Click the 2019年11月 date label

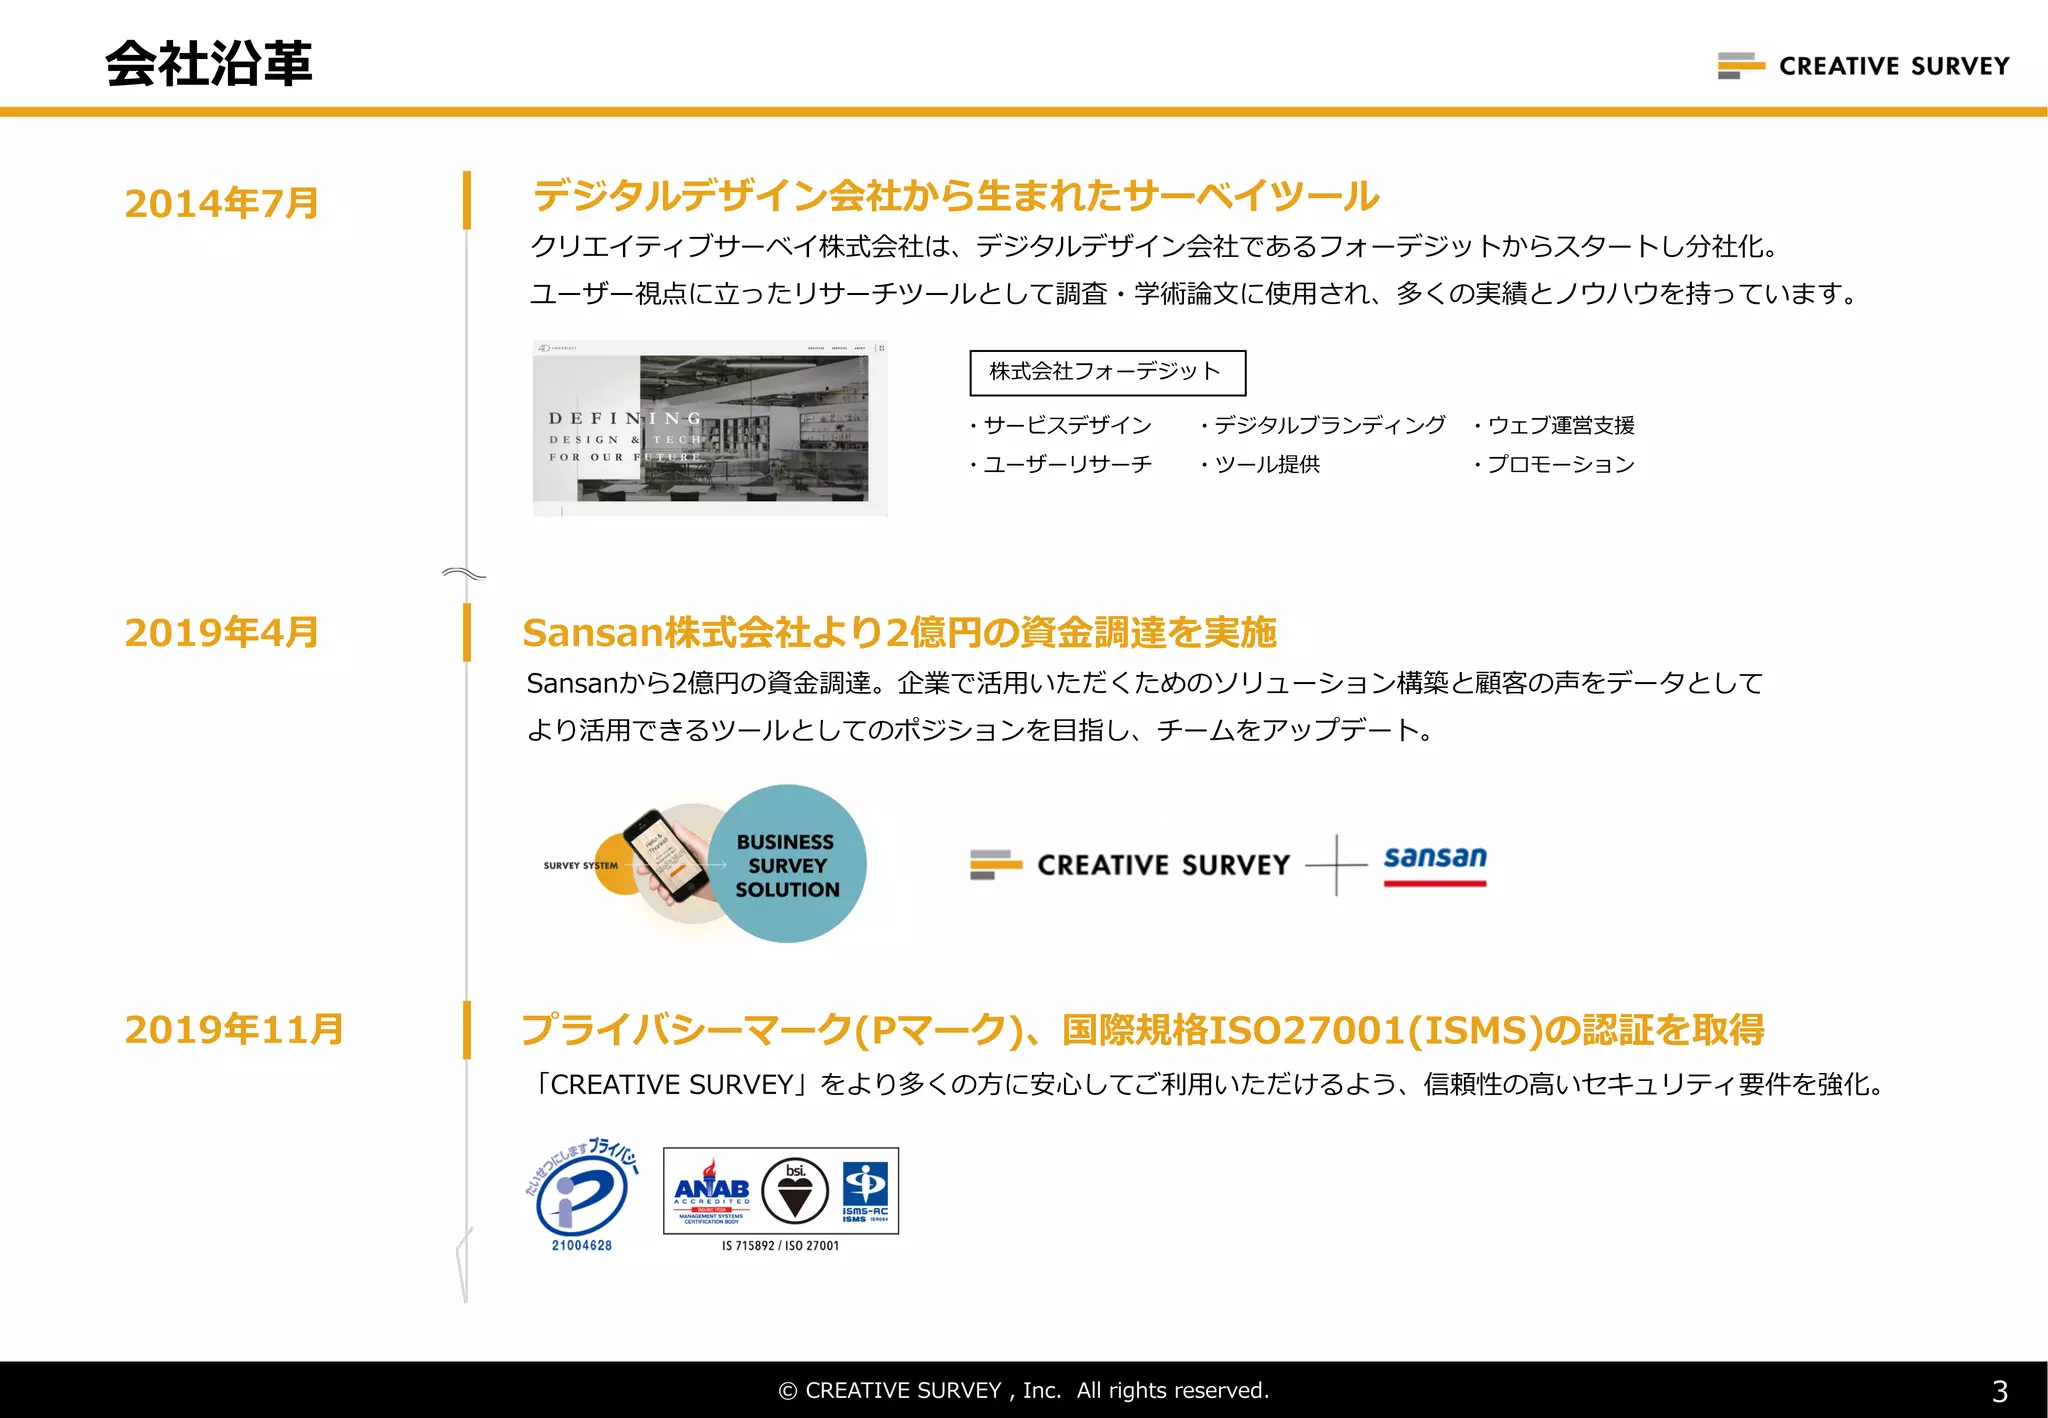tap(234, 1029)
